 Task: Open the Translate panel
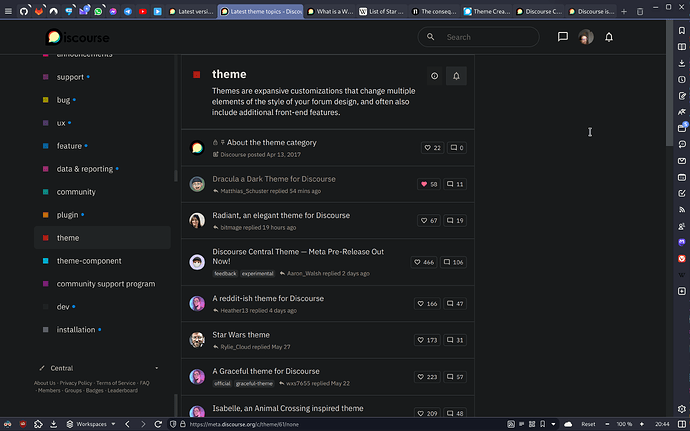[x=682, y=112]
